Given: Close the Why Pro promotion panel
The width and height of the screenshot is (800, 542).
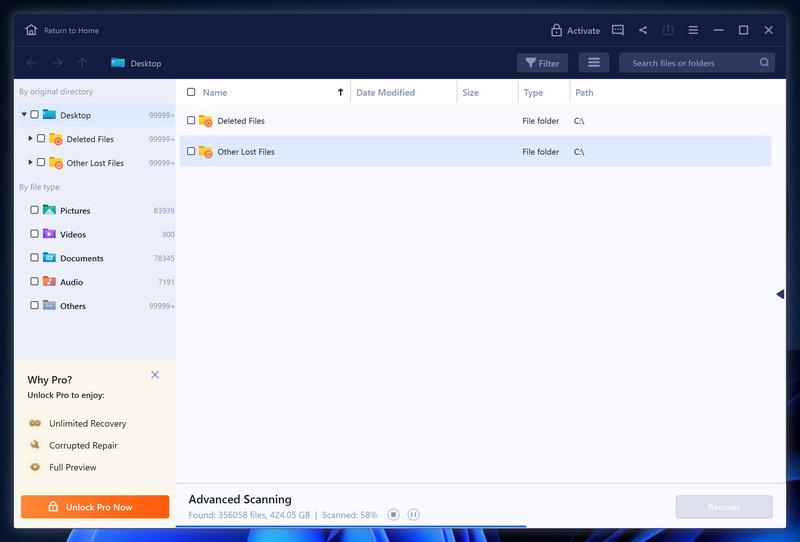Looking at the screenshot, I should (x=155, y=375).
